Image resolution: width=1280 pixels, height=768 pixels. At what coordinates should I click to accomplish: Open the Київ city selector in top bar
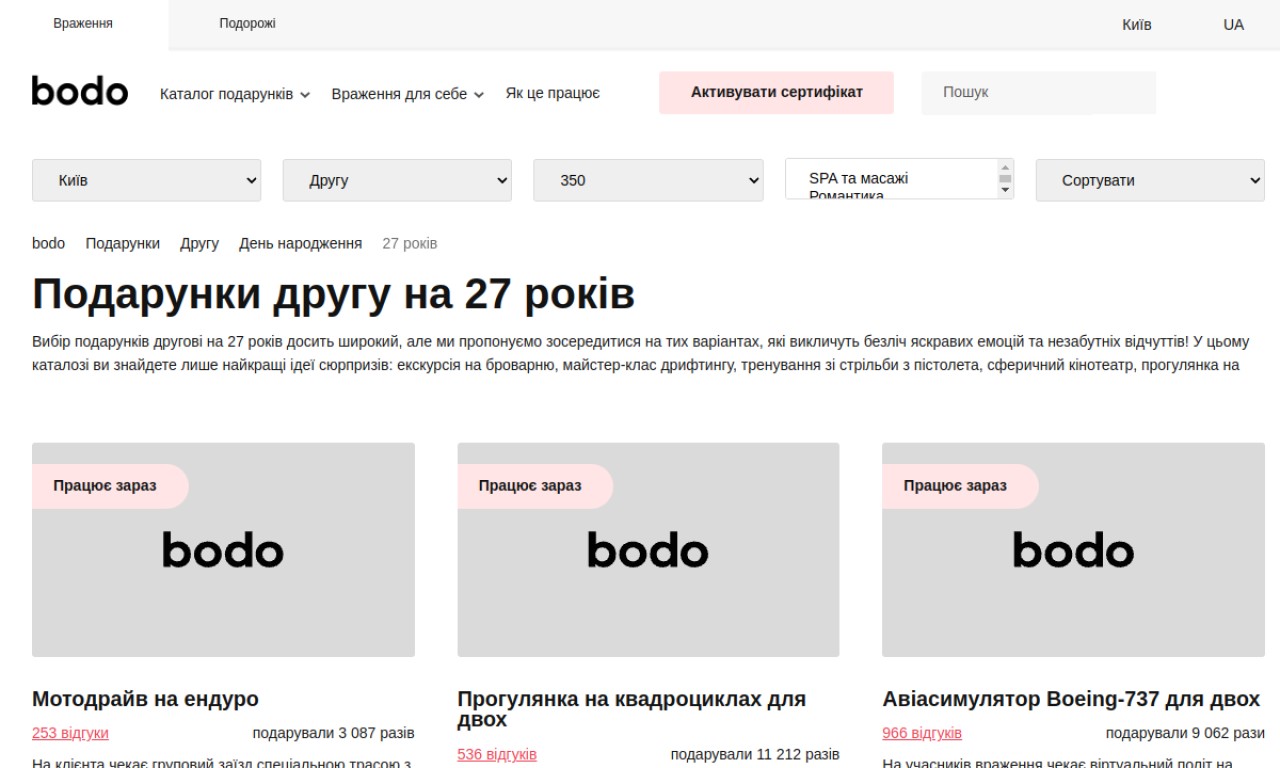[1136, 24]
